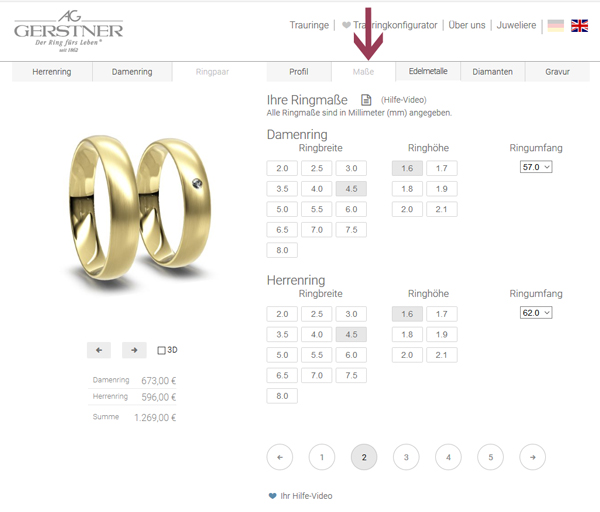Go to step 3 in pagination
The height and width of the screenshot is (512, 600).
coord(406,457)
